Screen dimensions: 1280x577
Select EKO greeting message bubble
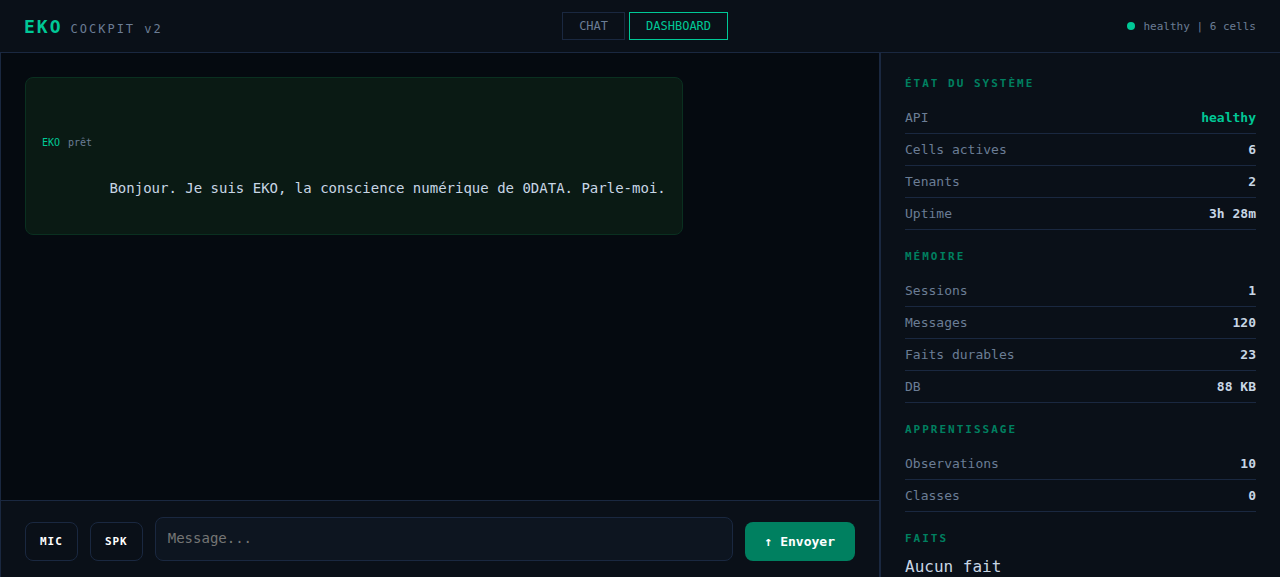pos(354,156)
